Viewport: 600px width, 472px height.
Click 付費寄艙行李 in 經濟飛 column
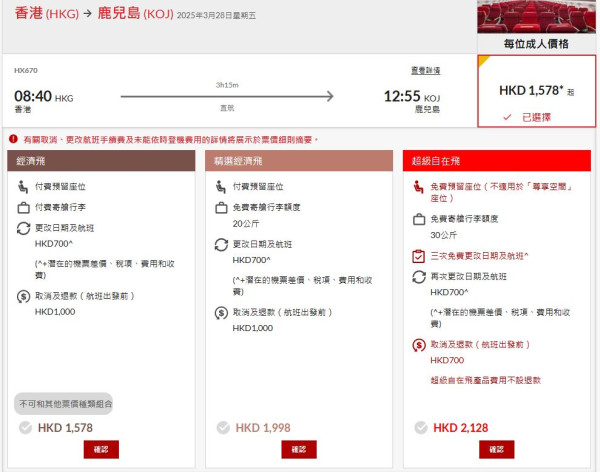60,207
